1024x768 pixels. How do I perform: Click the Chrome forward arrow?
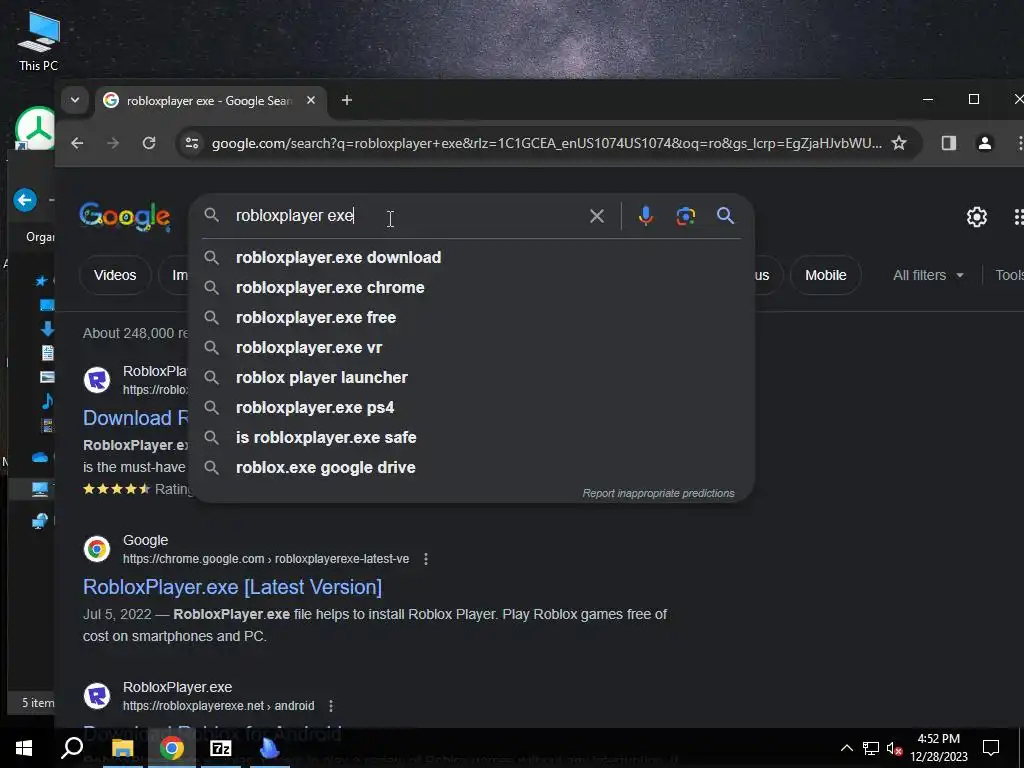113,143
